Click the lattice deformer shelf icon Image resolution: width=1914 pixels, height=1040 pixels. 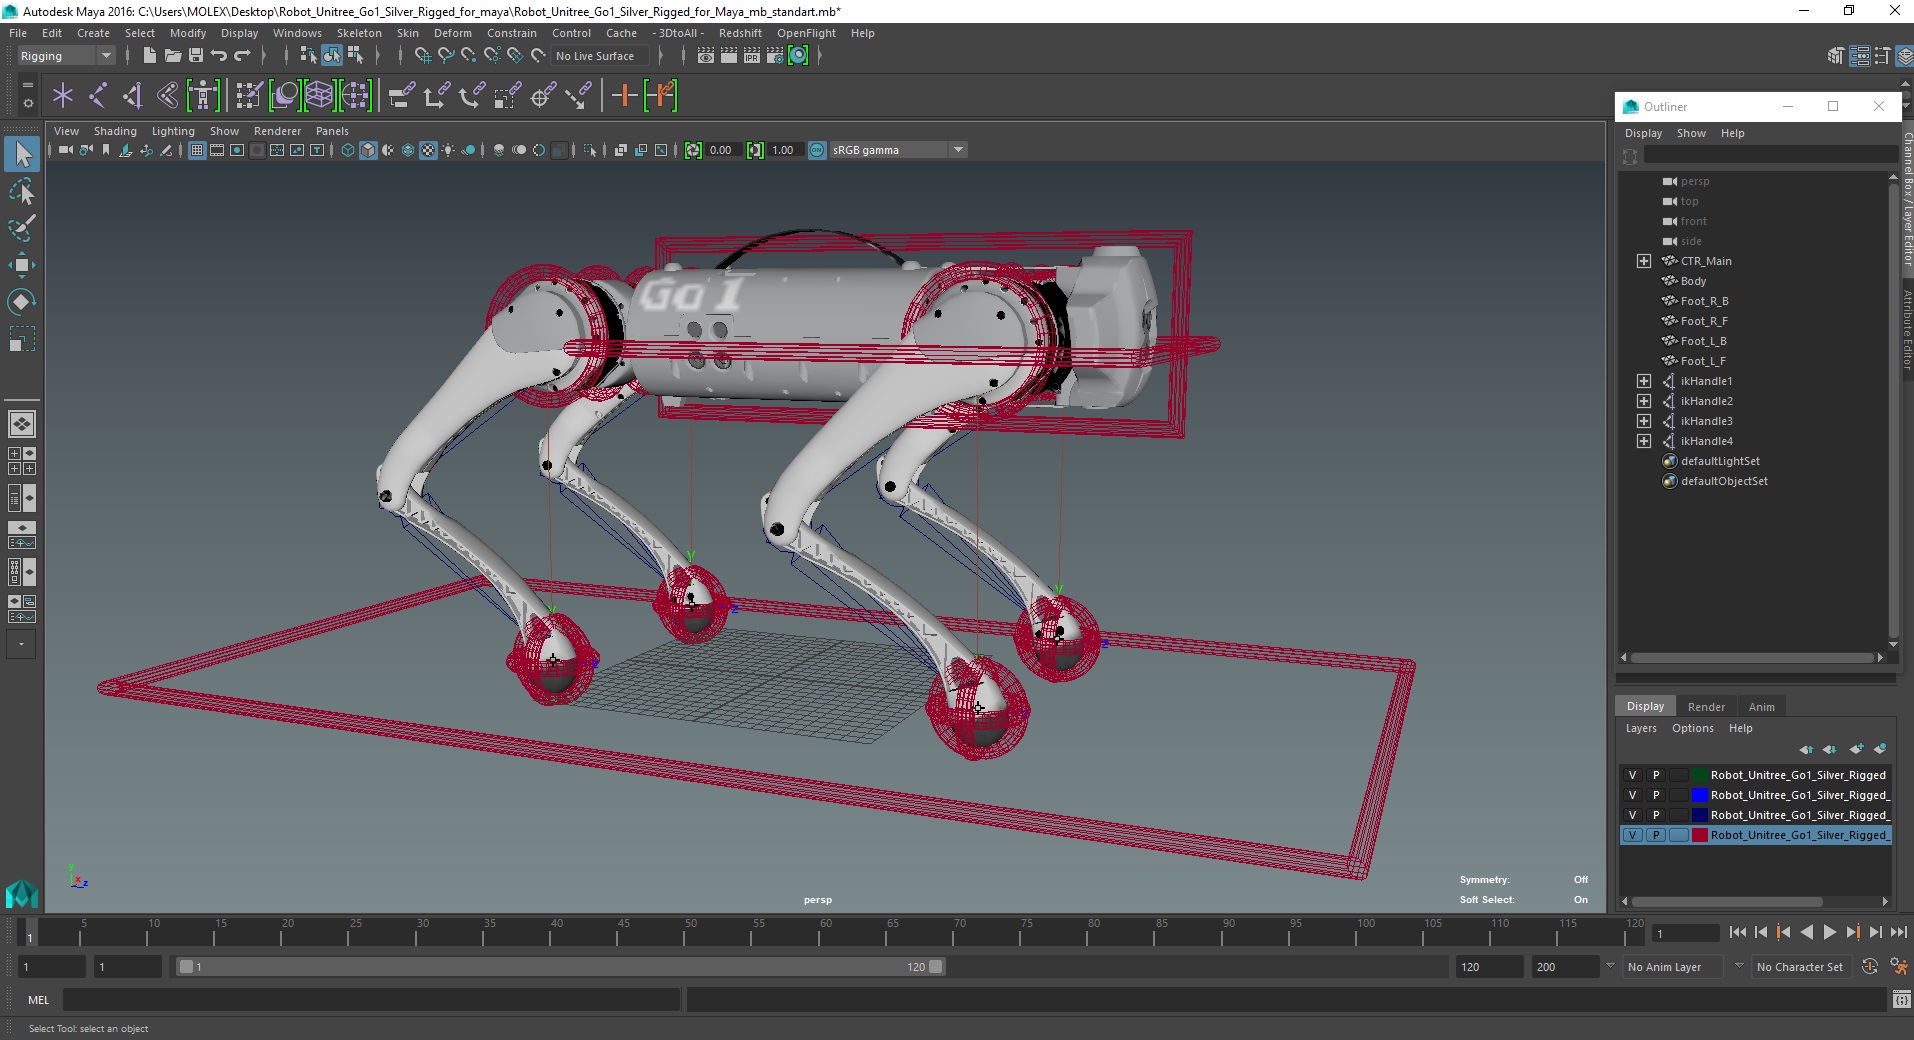pyautogui.click(x=319, y=96)
